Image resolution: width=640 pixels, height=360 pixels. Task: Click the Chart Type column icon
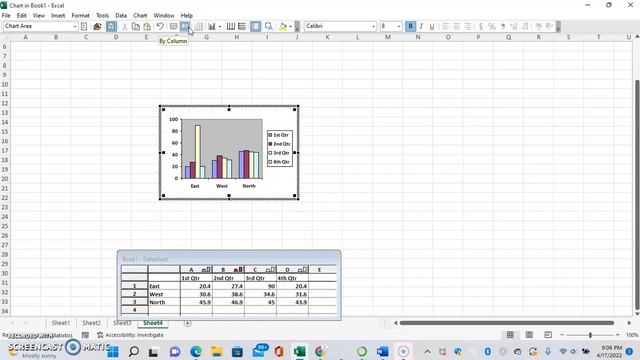[x=211, y=26]
